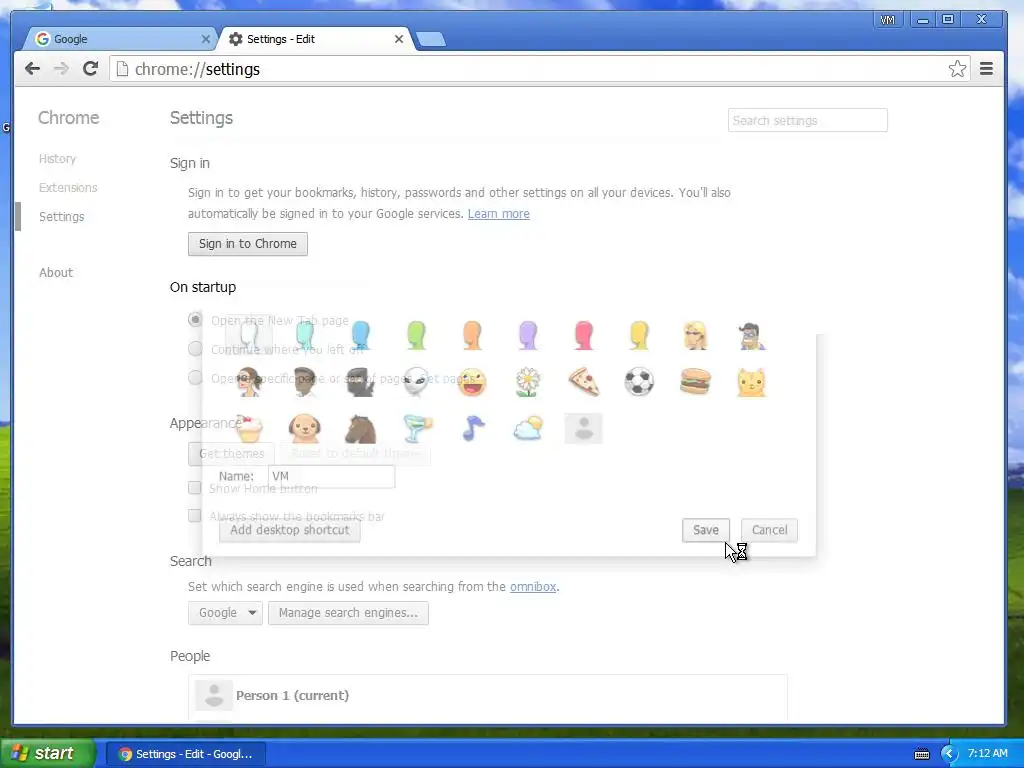Select Continue where you left off radio
The height and width of the screenshot is (768, 1024).
(195, 349)
